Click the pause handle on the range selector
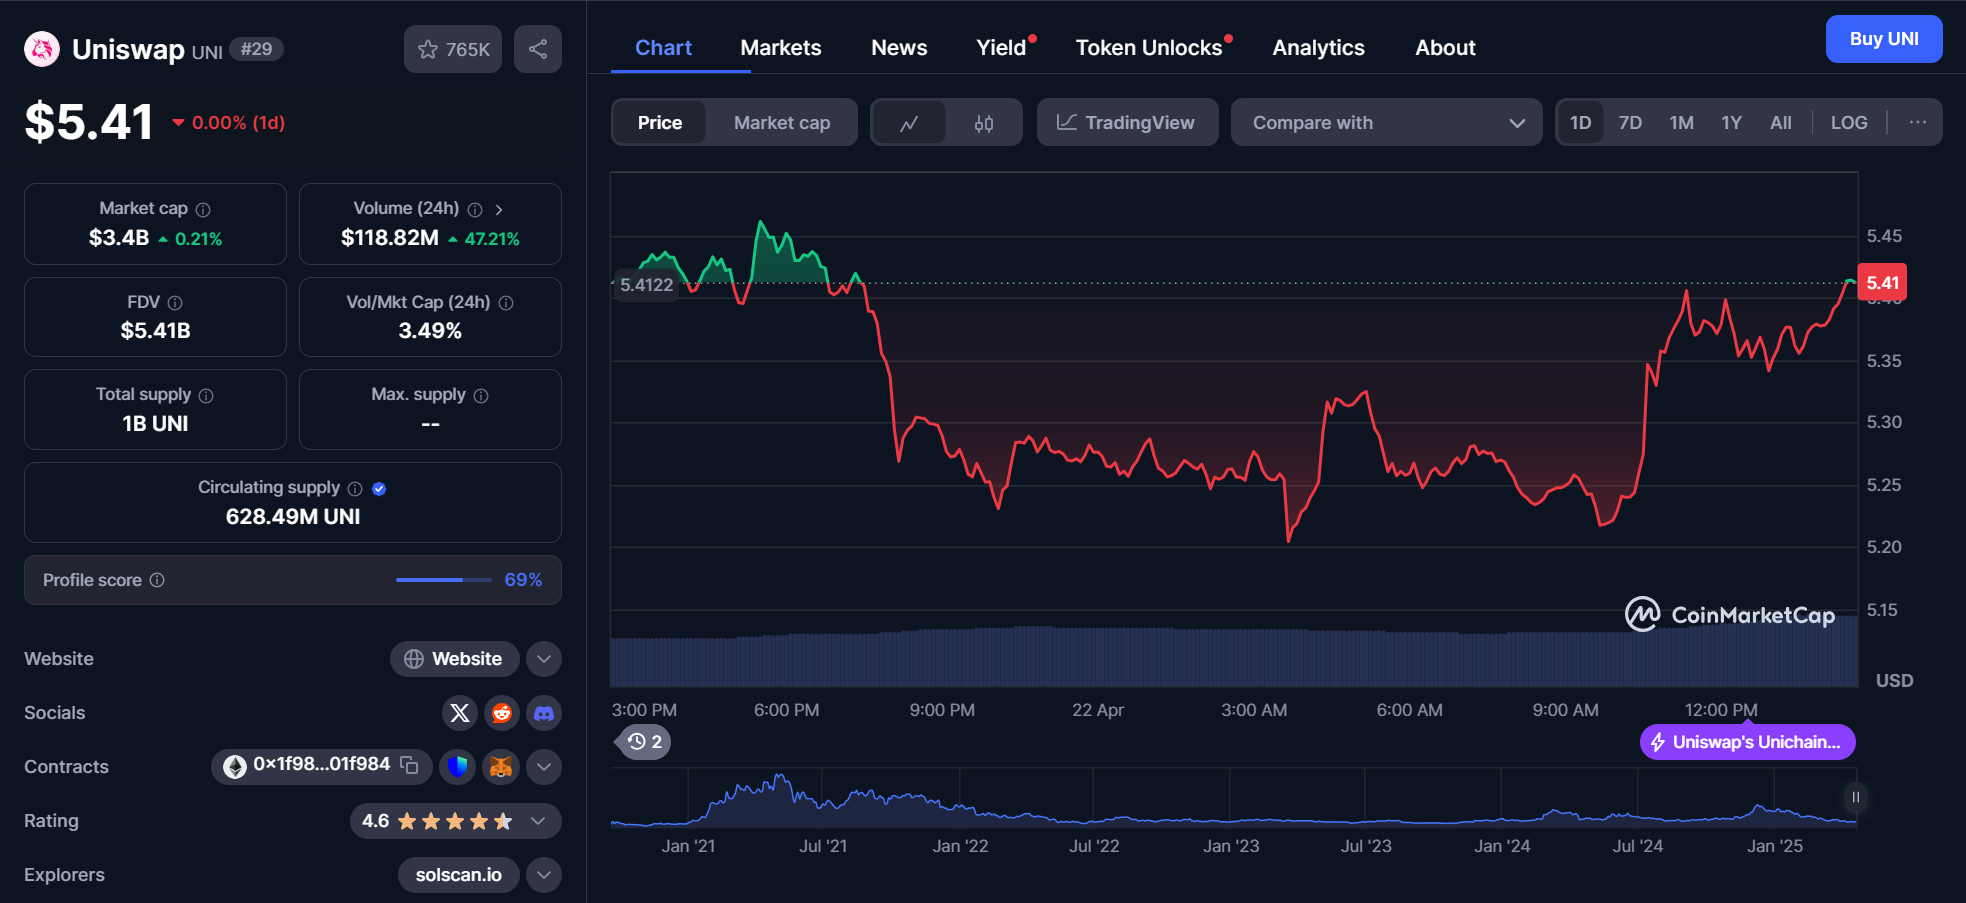 [x=1855, y=797]
